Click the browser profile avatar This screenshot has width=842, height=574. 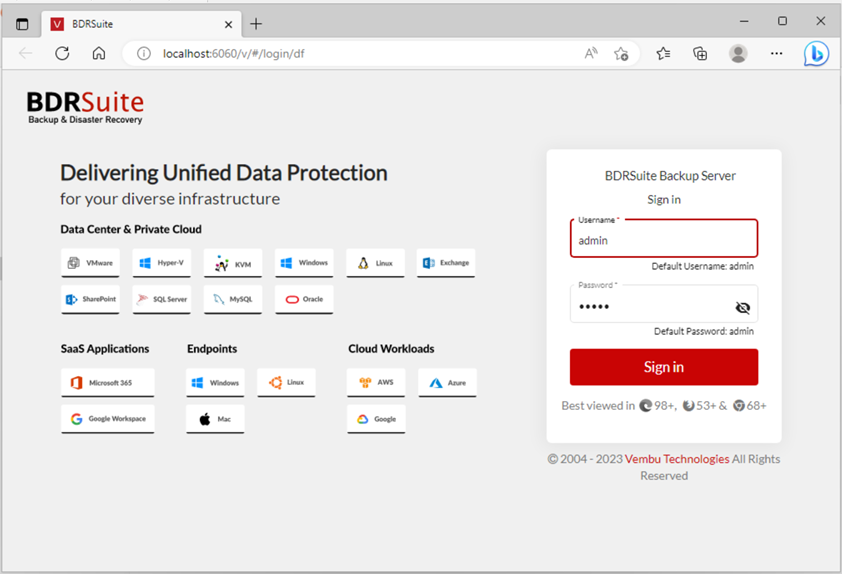point(738,53)
